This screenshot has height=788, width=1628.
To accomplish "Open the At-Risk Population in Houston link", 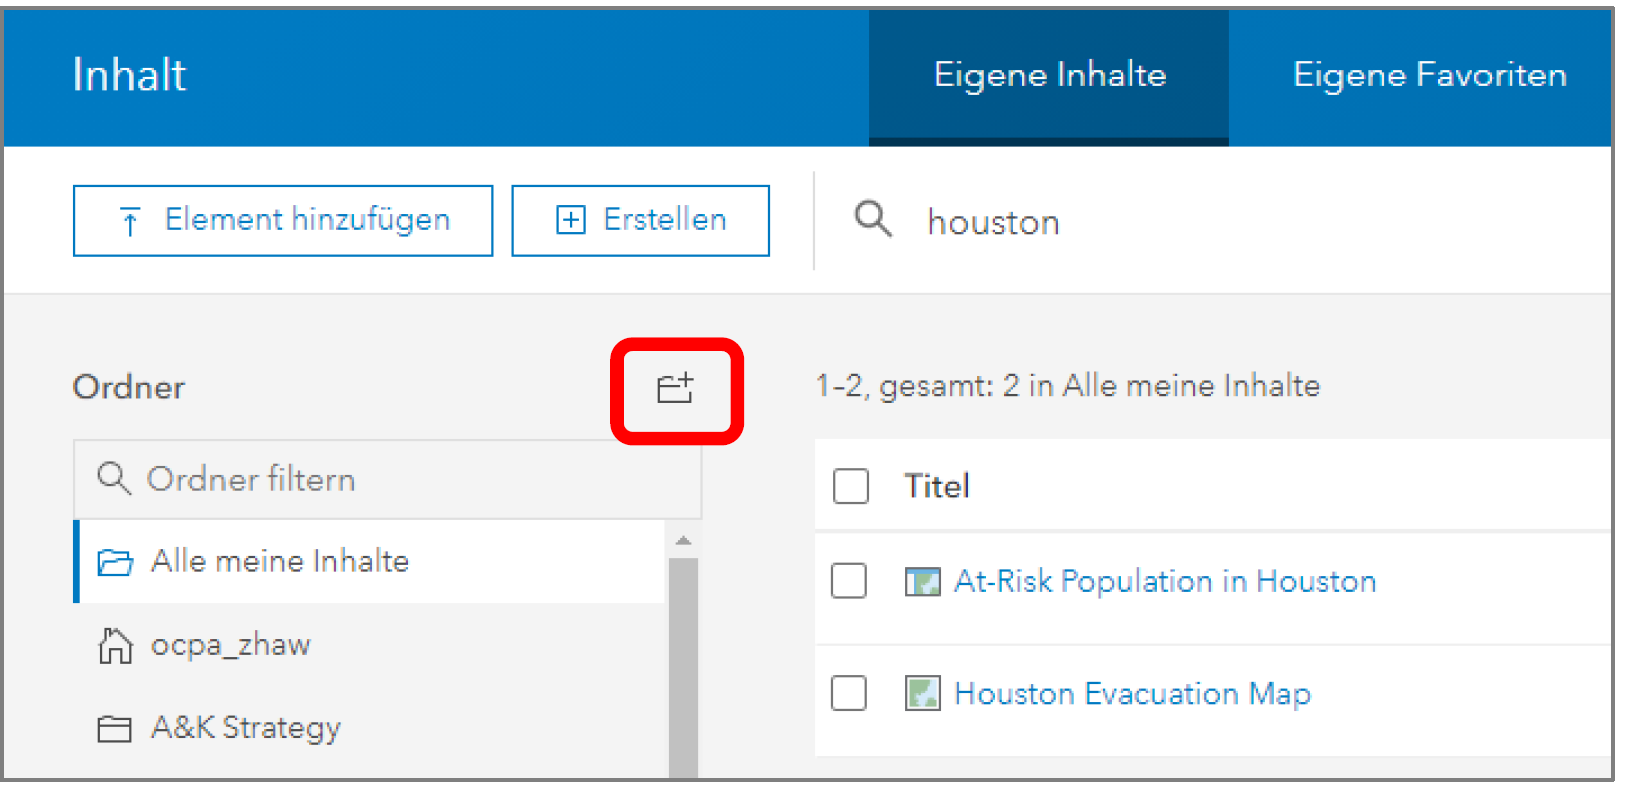I will [1165, 581].
